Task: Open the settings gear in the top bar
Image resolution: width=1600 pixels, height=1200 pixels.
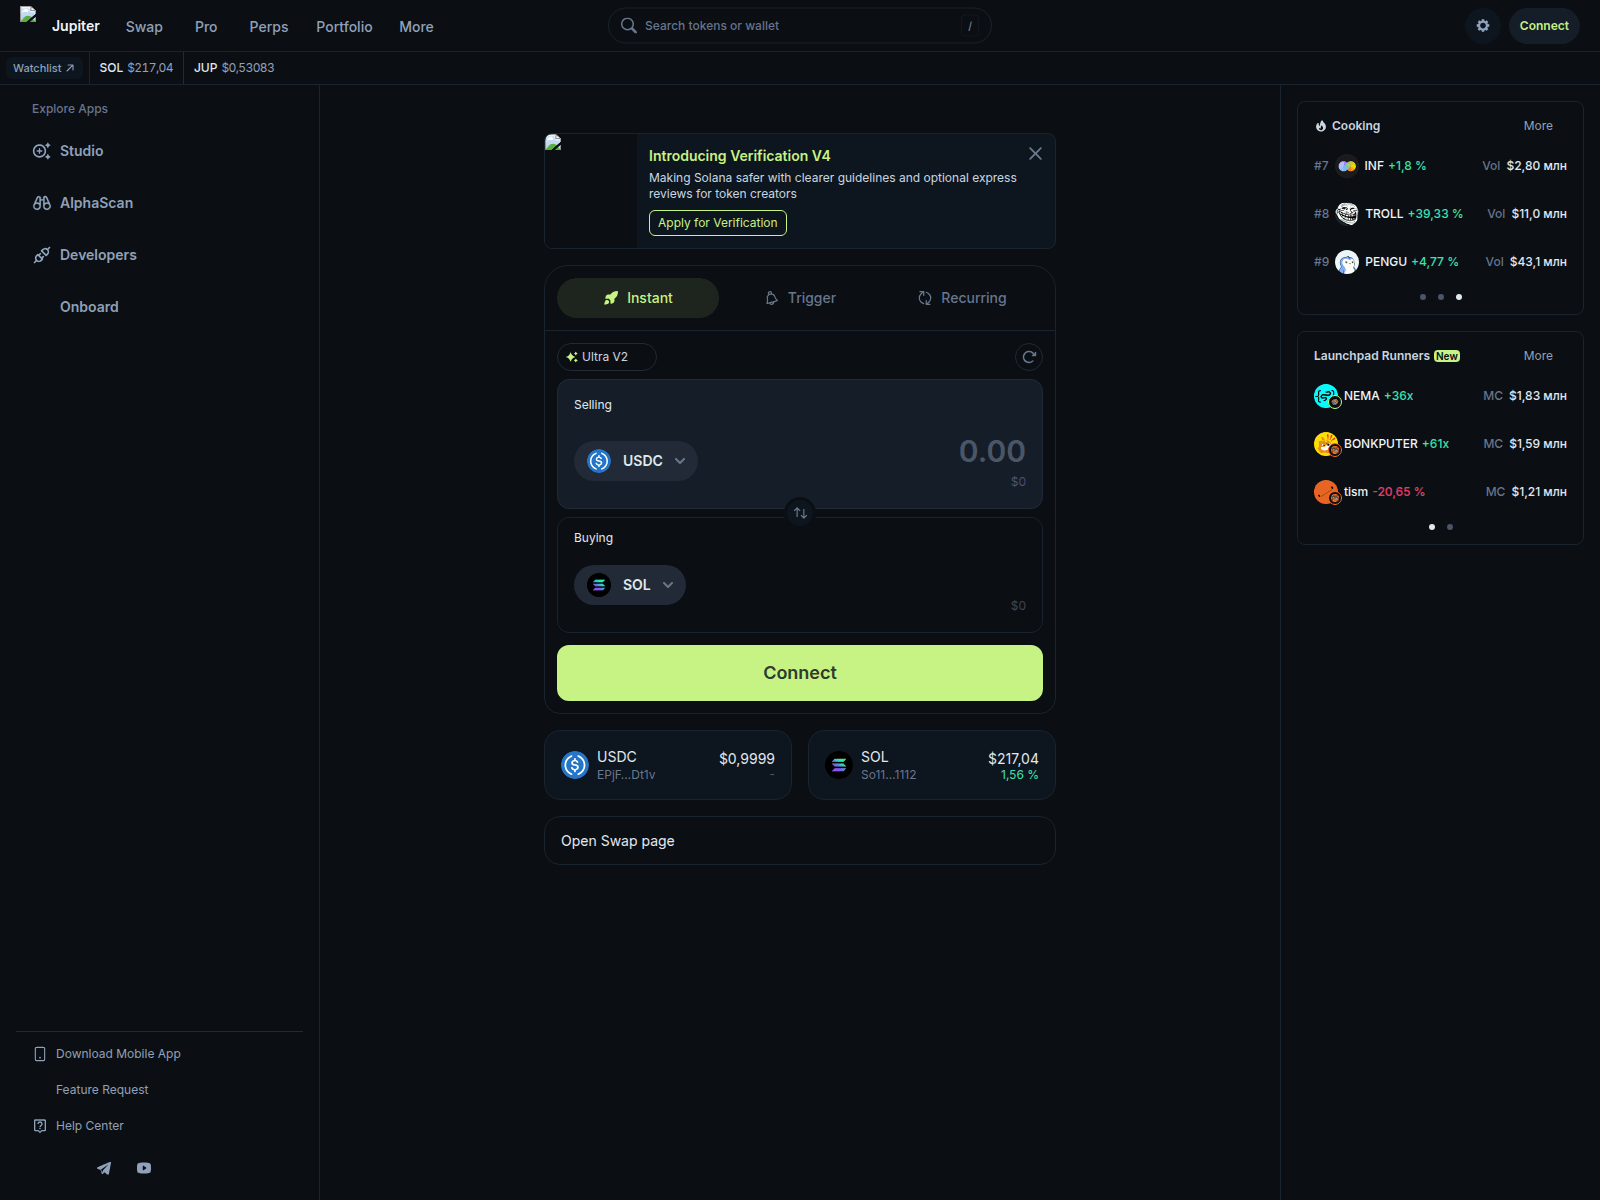Action: coord(1482,25)
